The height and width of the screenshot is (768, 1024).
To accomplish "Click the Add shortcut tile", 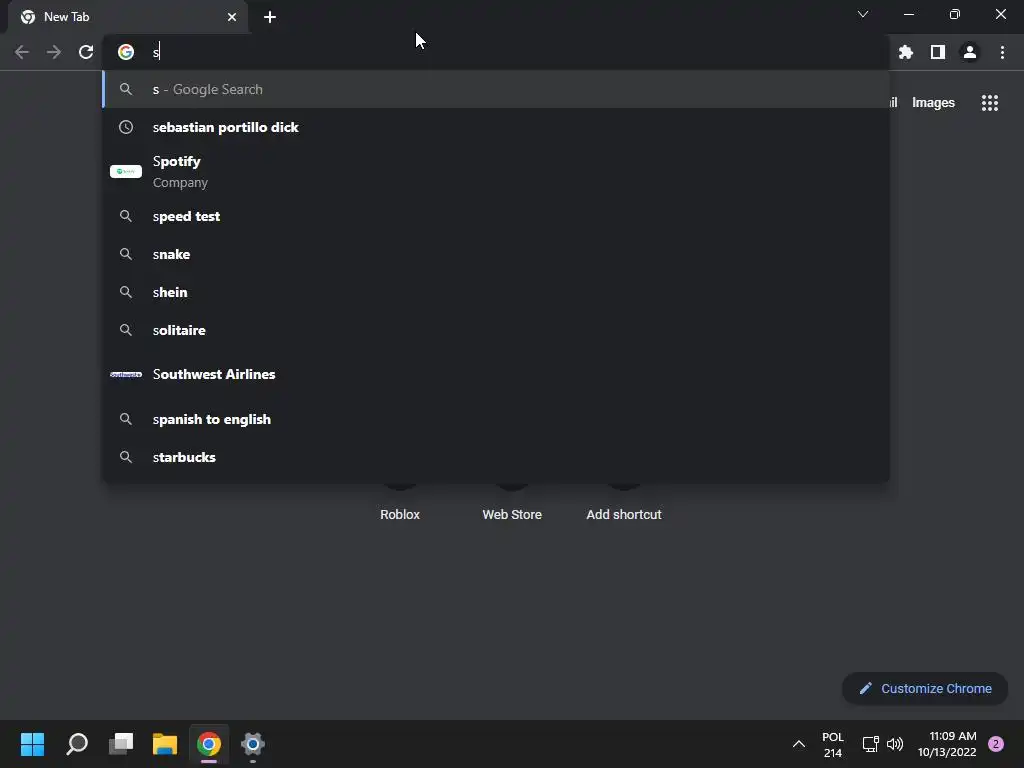I will 624,515.
